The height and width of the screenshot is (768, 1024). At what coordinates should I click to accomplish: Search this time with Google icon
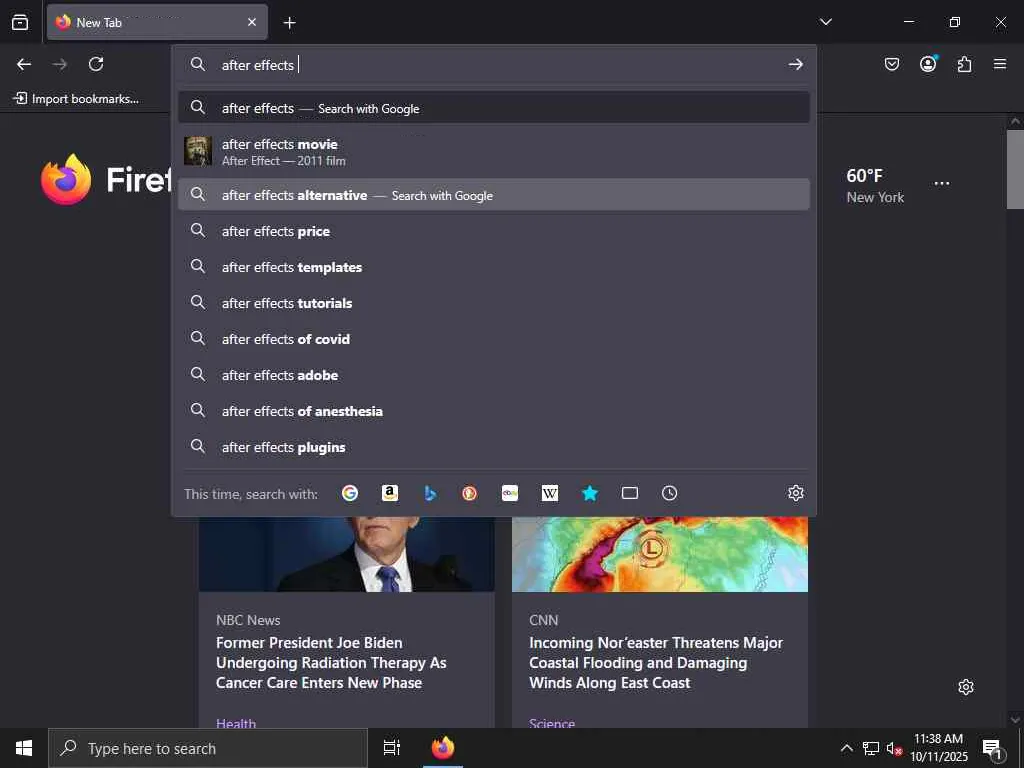click(x=350, y=493)
